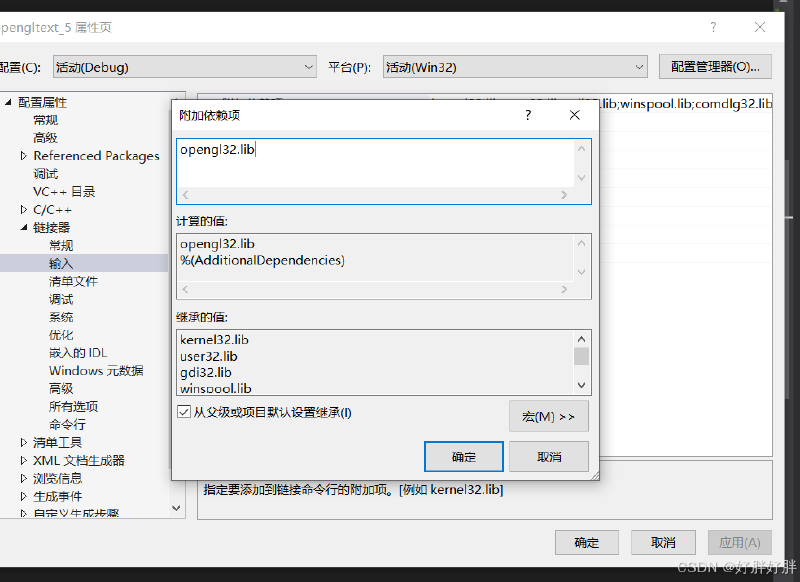The image size is (800, 582).
Task: Select the 系统 linker item
Action: tap(61, 317)
